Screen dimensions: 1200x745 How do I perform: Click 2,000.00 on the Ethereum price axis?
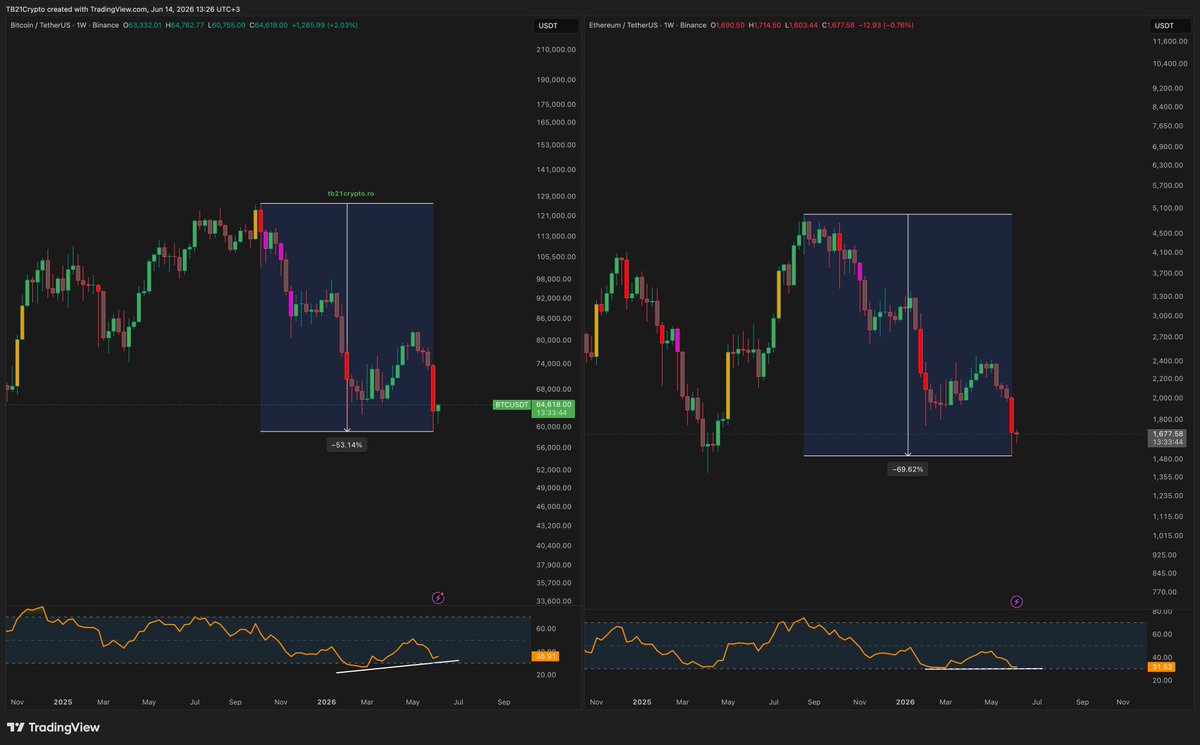[x=1167, y=398]
